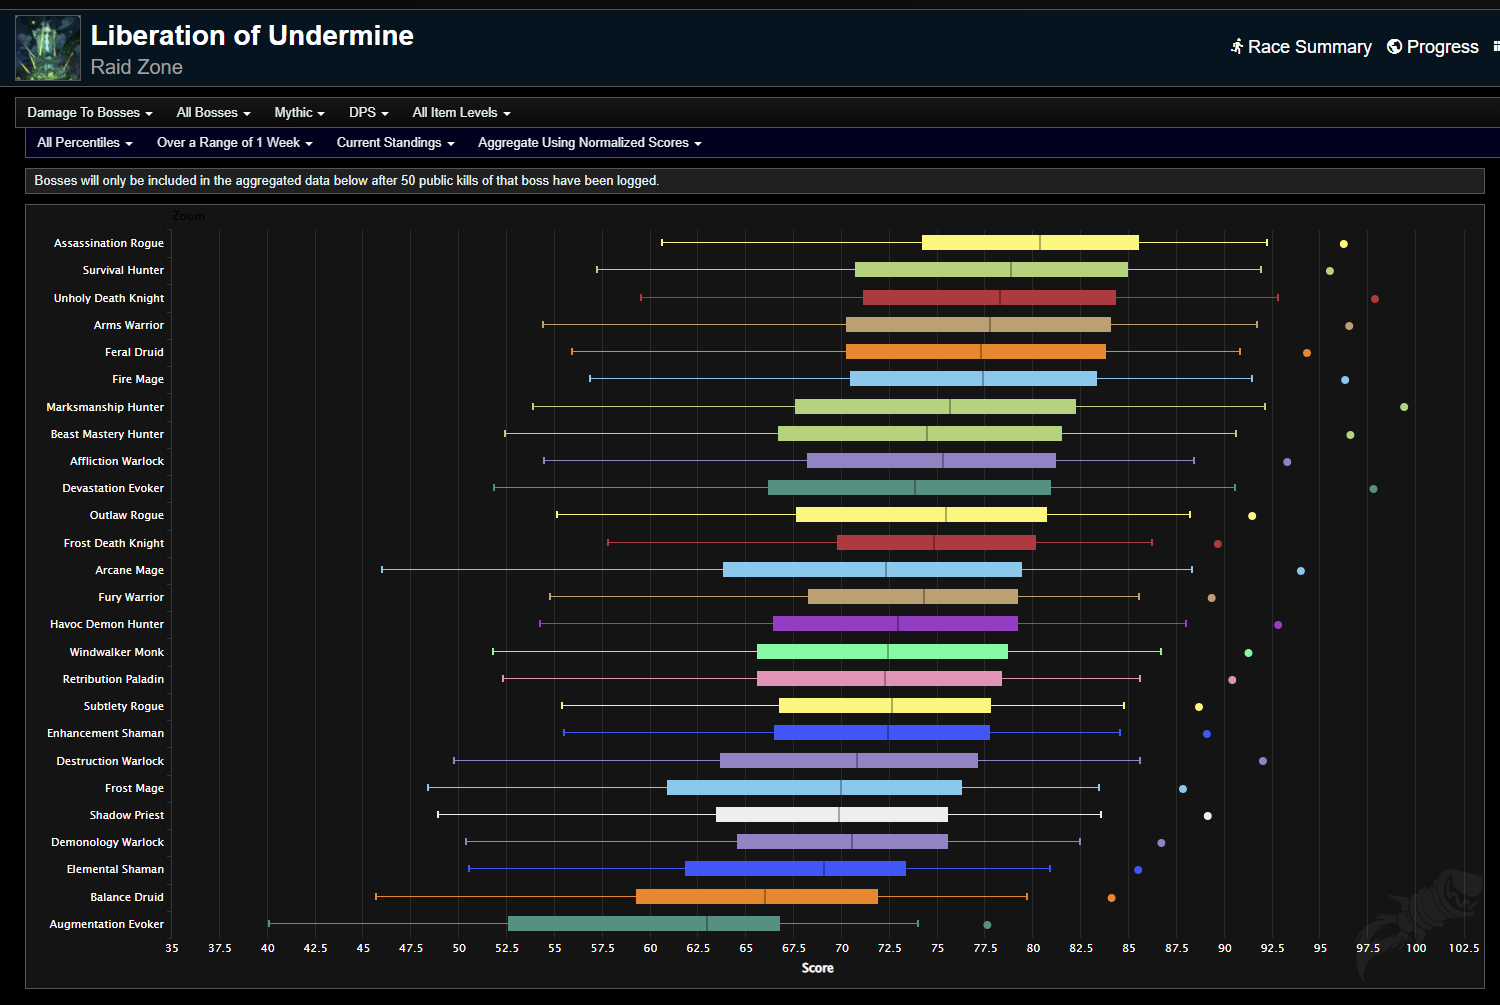Select the Fire Mage light blue box bar
Screen dimensions: 1500x1005
pyautogui.click(x=972, y=379)
